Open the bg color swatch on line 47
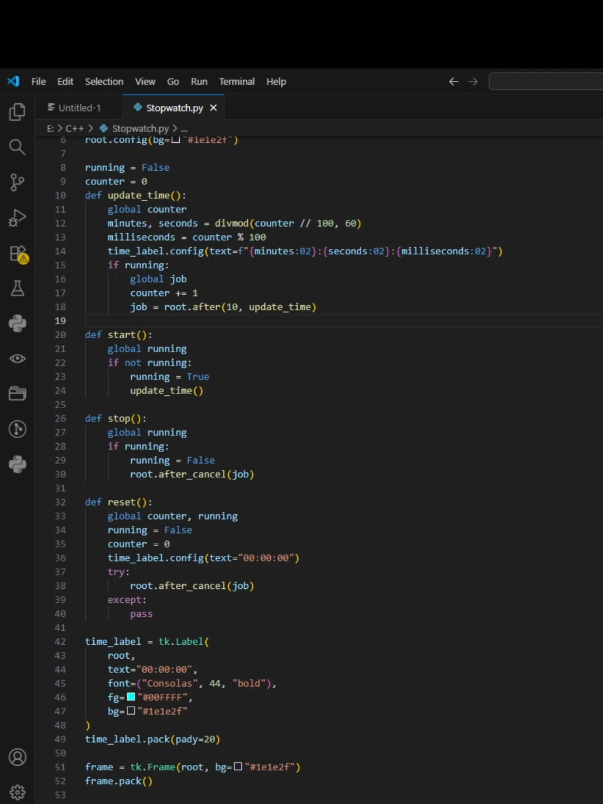This screenshot has width=603, height=804. coord(131,711)
